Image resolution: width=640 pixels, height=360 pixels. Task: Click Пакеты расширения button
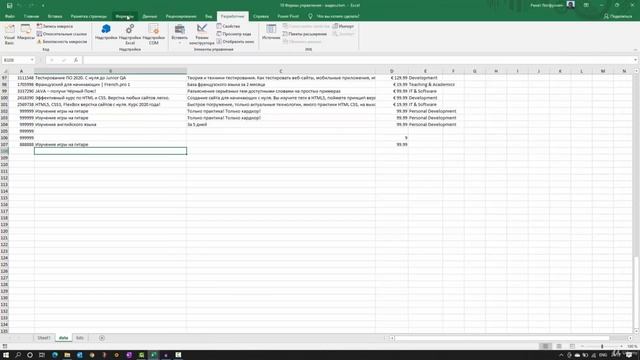pyautogui.click(x=305, y=34)
